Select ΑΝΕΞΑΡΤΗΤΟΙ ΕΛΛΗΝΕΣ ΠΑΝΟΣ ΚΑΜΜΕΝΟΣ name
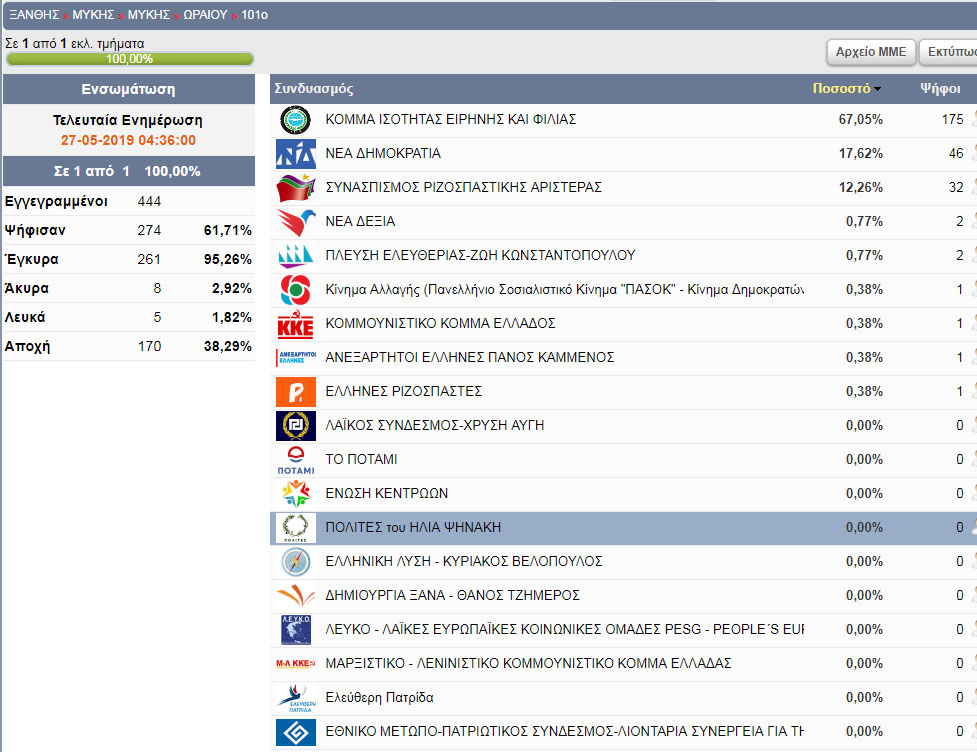This screenshot has width=977, height=752. coord(469,357)
